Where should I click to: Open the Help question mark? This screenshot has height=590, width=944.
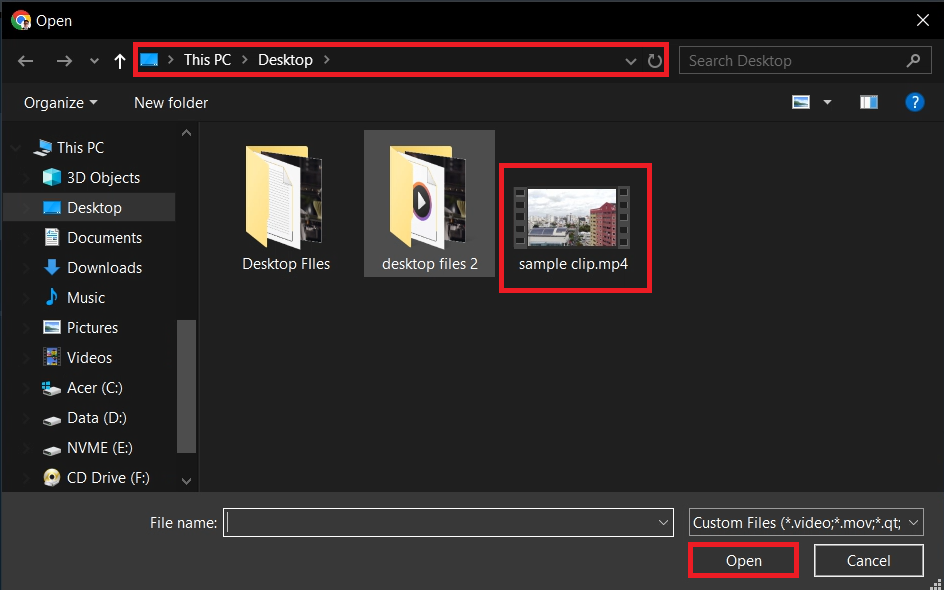coord(915,101)
